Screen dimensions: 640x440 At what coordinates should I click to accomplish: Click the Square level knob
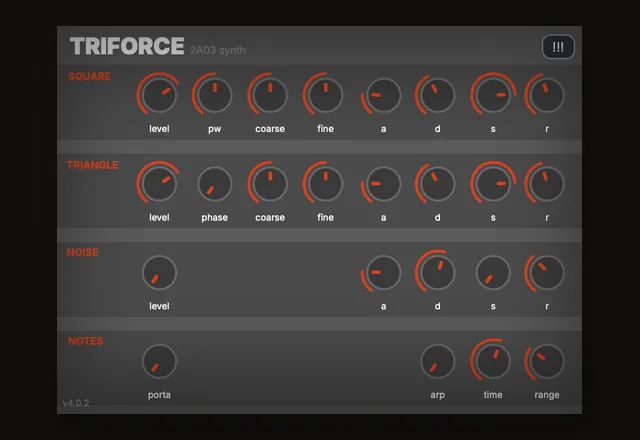tap(159, 95)
